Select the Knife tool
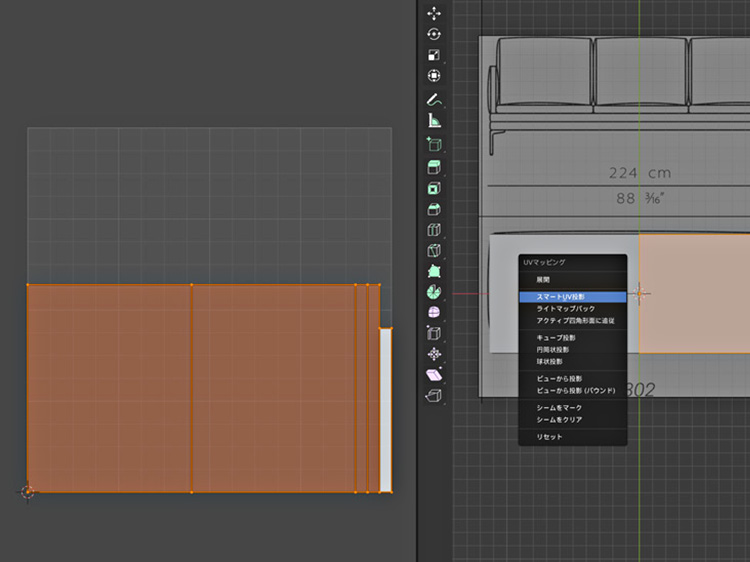 pyautogui.click(x=434, y=251)
